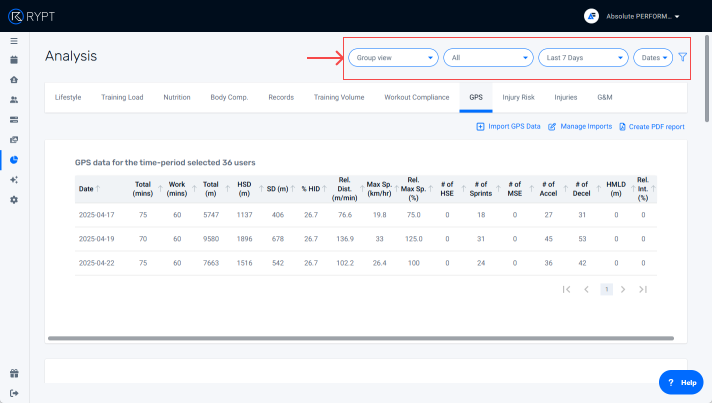This screenshot has height=403, width=712.
Task: Click the 1137 HSD value
Action: (244, 215)
